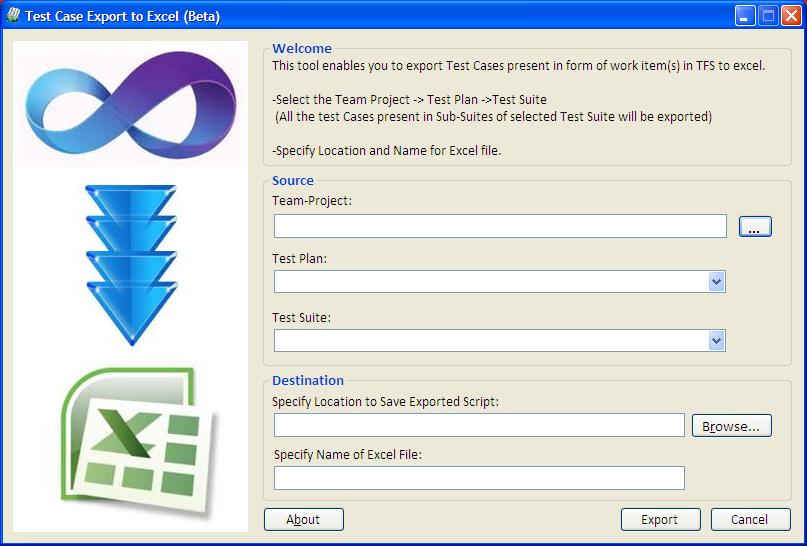This screenshot has width=807, height=546.
Task: Click the 'Destination' group heading
Action: click(x=308, y=380)
